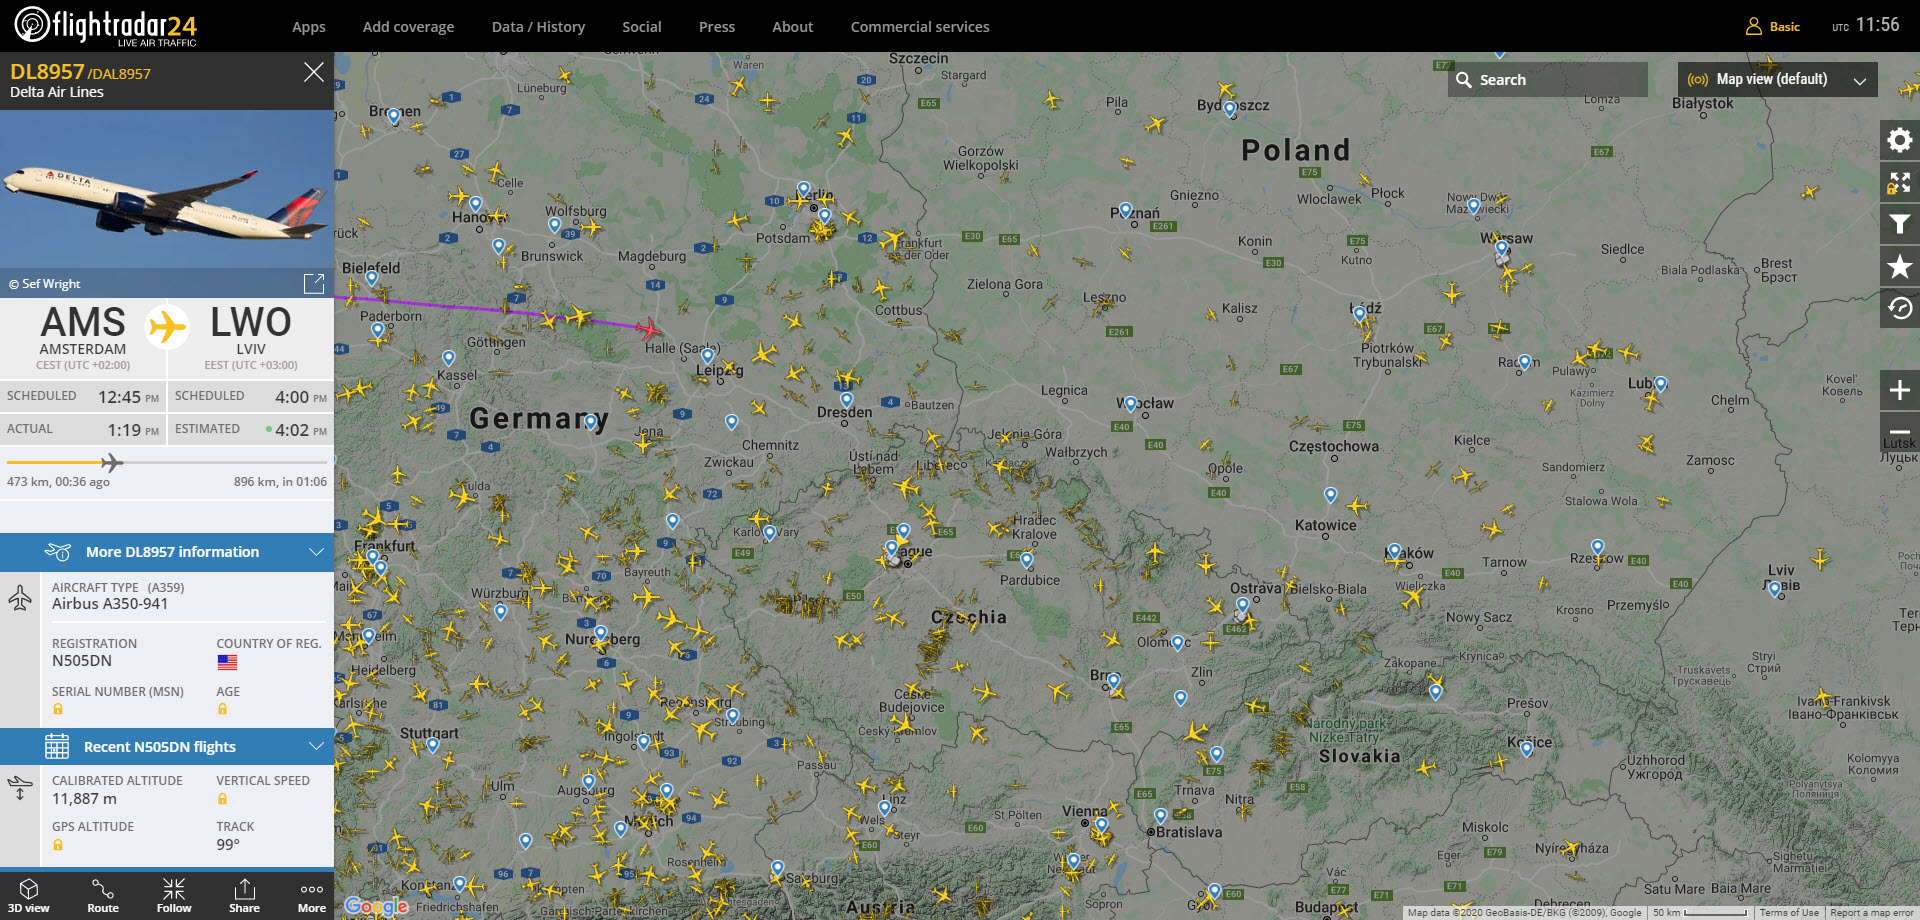This screenshot has height=920, width=1920.
Task: Open bookmarks star icon
Action: pyautogui.click(x=1899, y=267)
